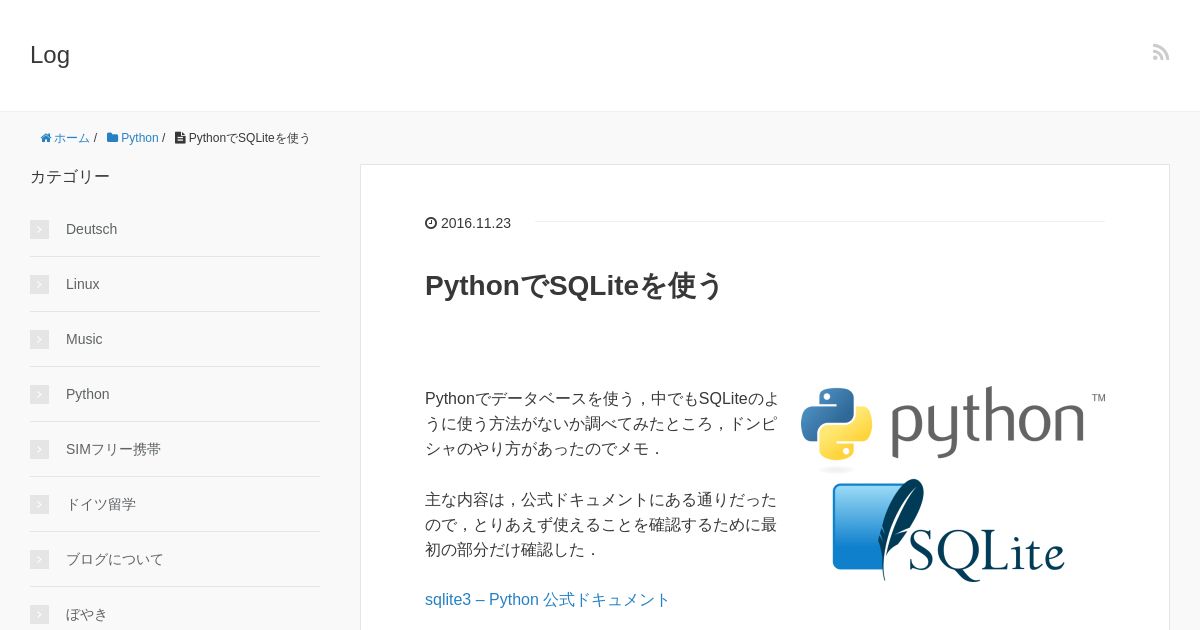Click the article title PythonでSQLiteを使う
Viewport: 1200px width, 630px height.
point(574,286)
